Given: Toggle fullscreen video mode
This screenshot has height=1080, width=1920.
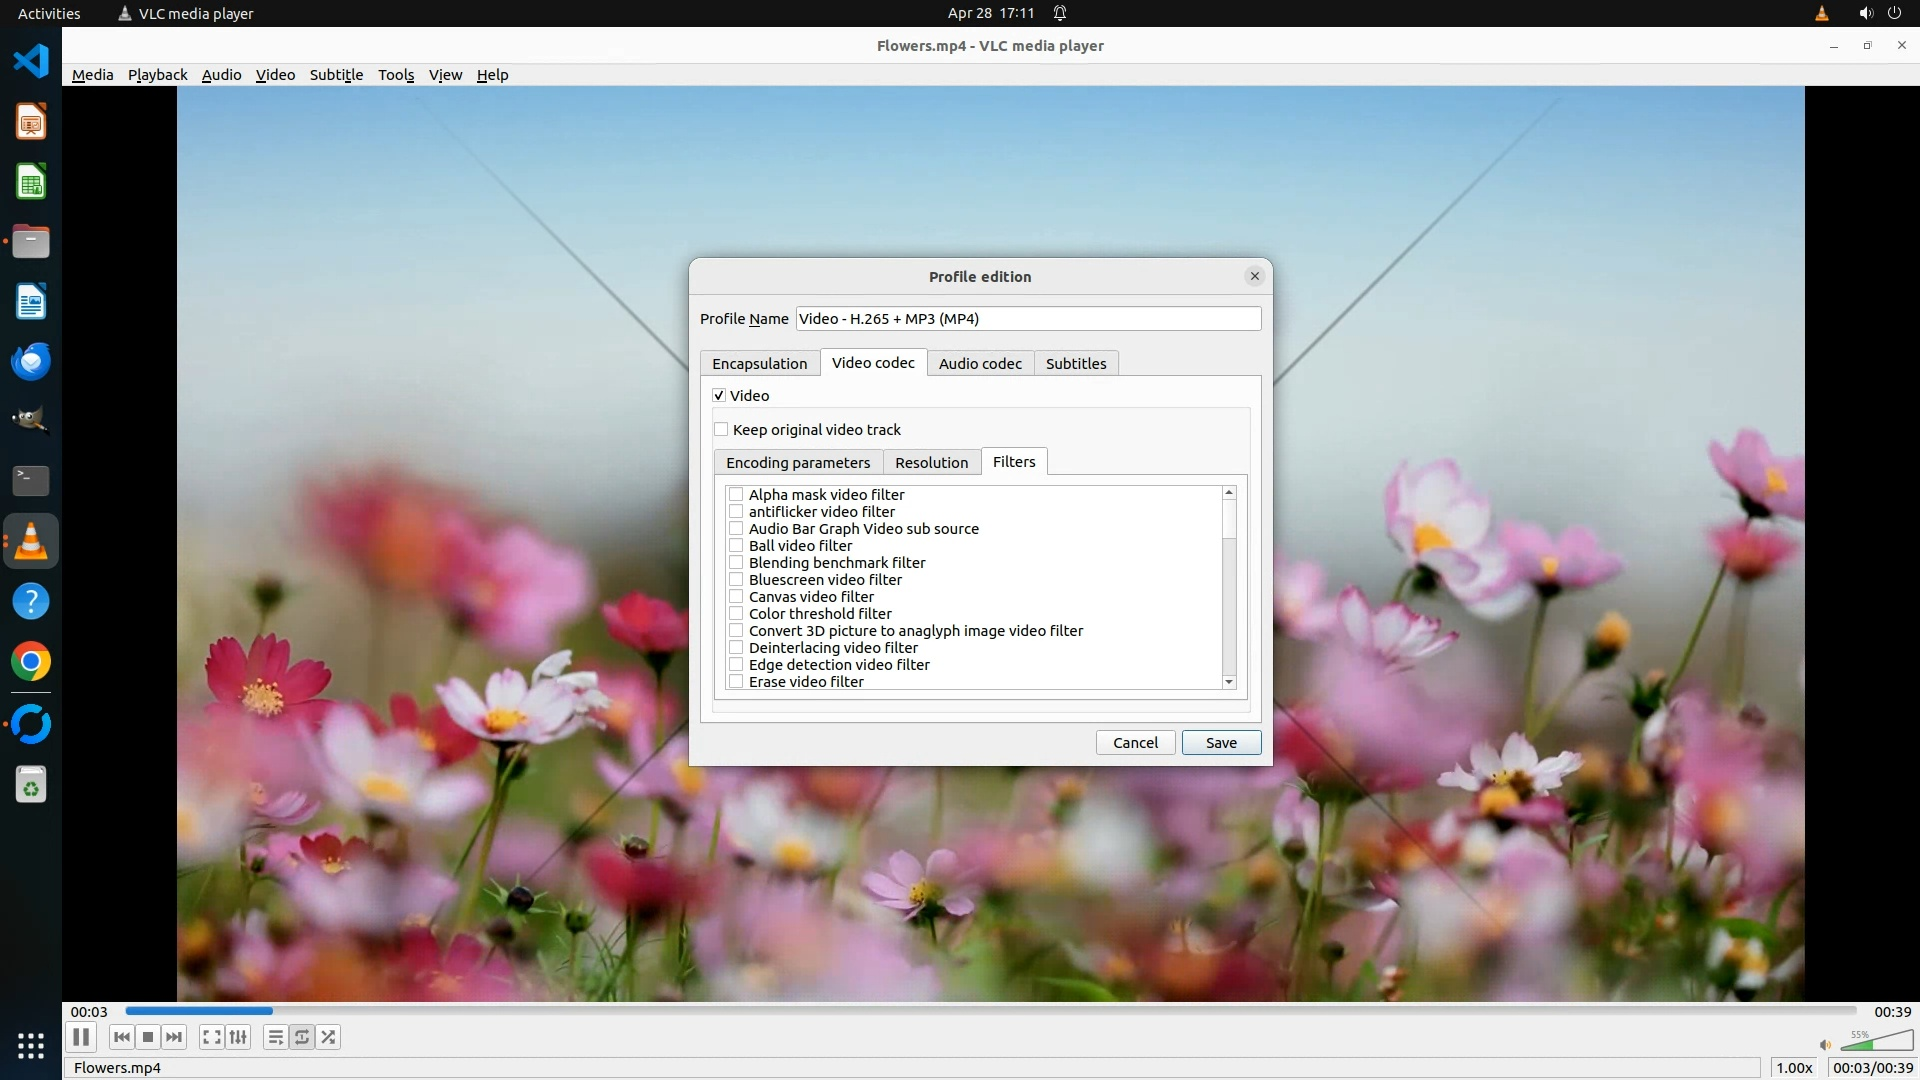Looking at the screenshot, I should coord(211,1037).
